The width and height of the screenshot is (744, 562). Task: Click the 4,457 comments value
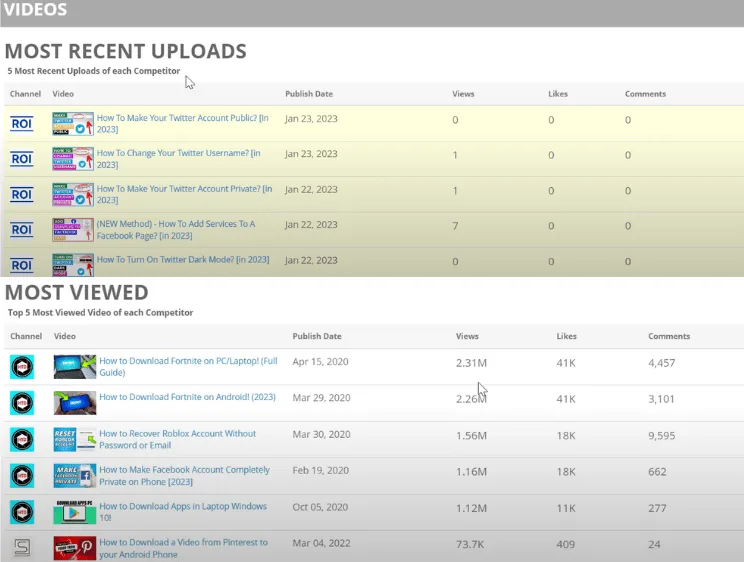coord(661,363)
